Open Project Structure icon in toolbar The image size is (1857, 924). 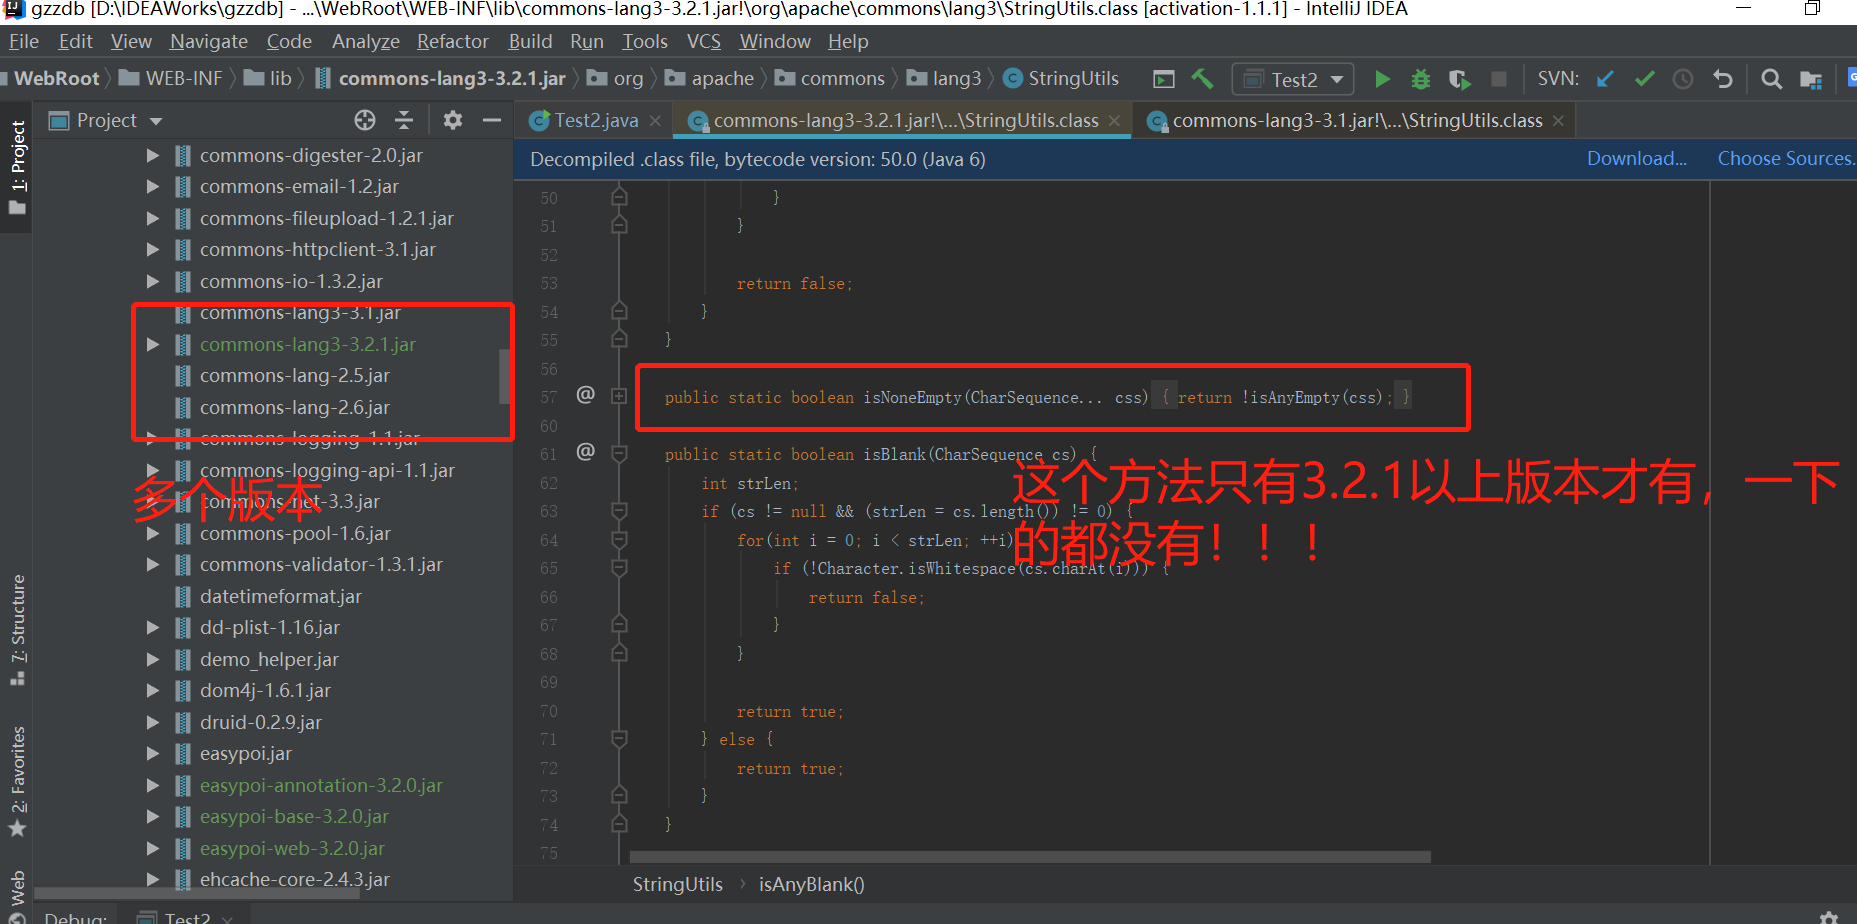1810,78
